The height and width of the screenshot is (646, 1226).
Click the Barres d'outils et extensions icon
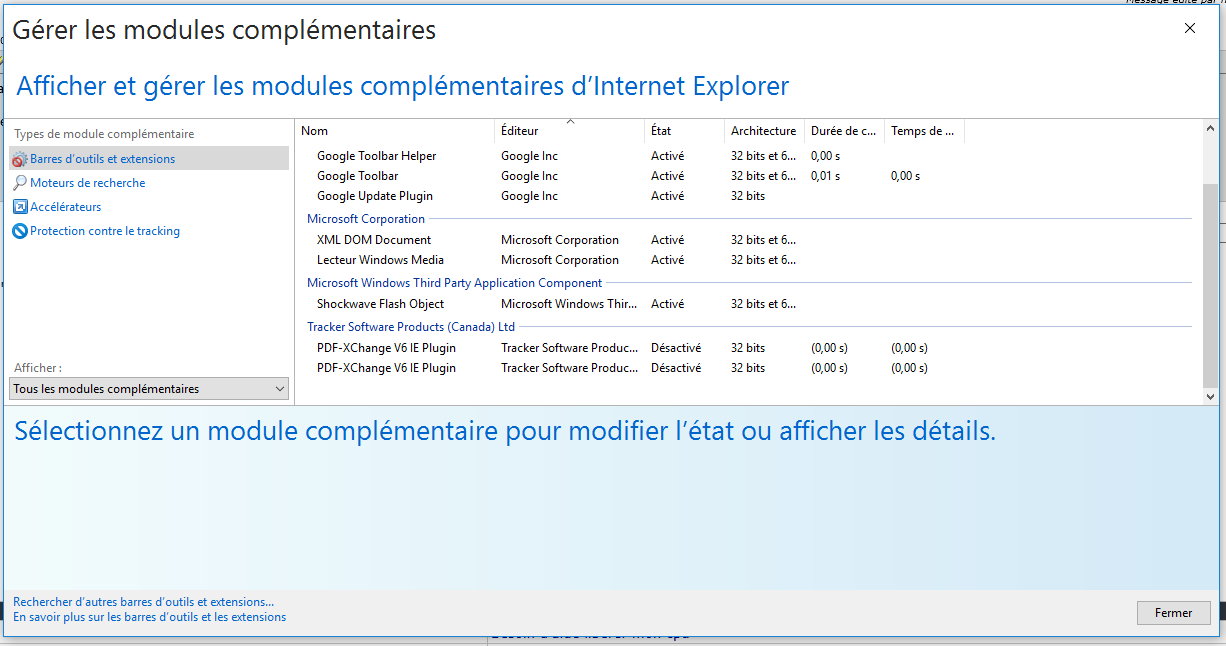[19, 159]
